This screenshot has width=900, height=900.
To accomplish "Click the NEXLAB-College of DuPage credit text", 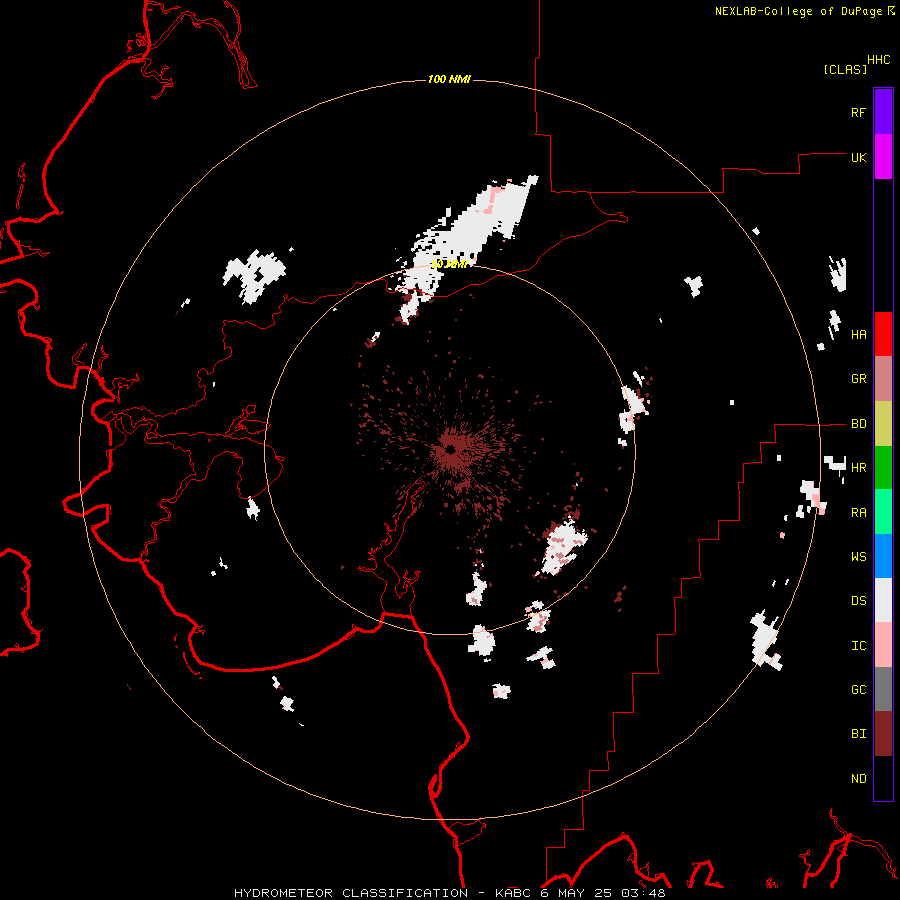I will coord(798,11).
